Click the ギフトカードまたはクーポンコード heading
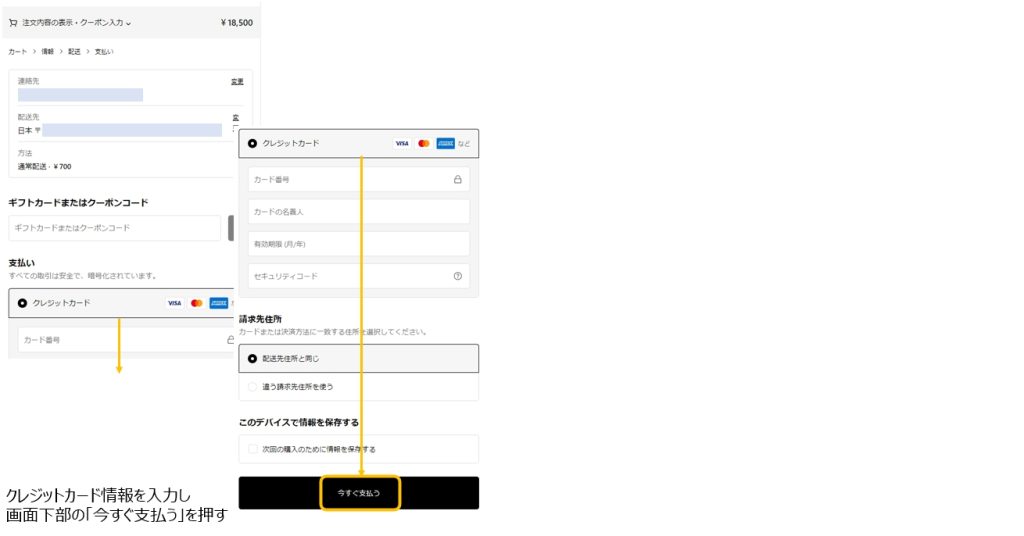 point(78,203)
